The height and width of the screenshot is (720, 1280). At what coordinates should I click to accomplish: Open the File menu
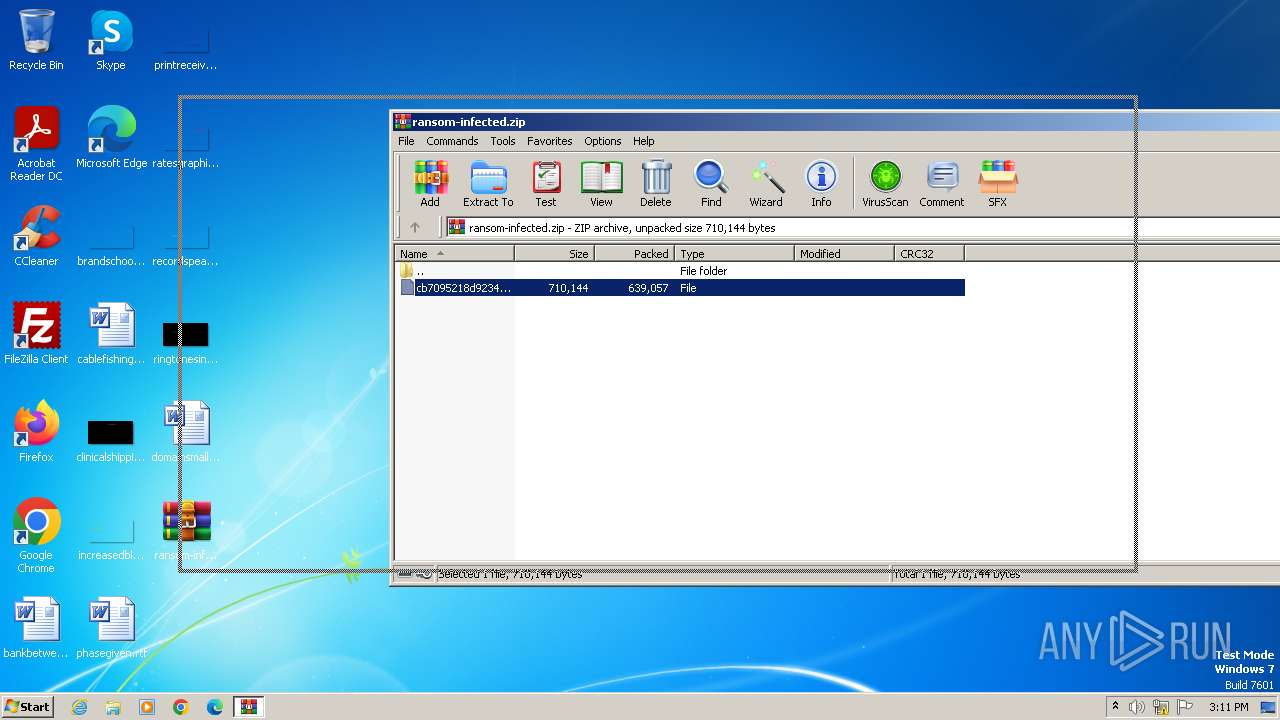406,141
